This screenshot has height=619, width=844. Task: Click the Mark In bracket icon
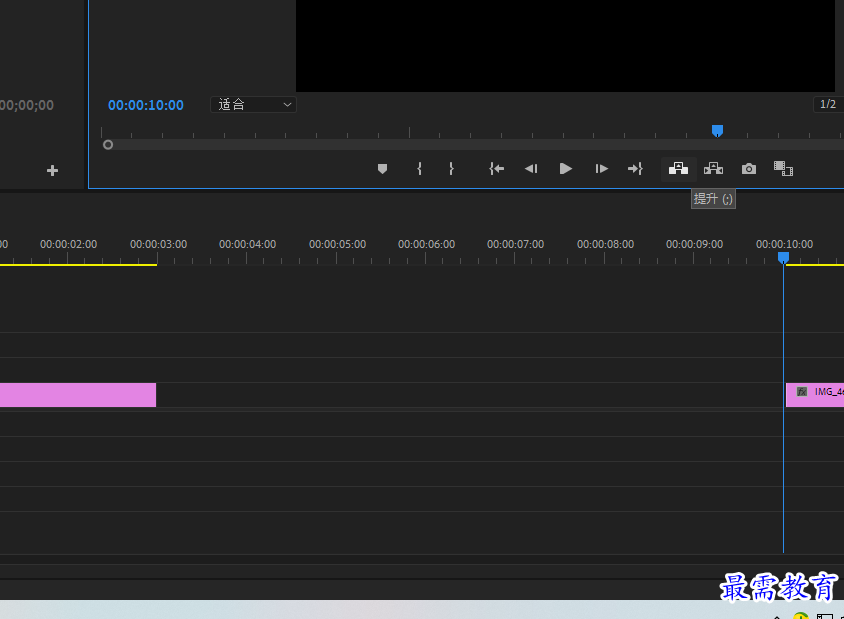(x=419, y=169)
